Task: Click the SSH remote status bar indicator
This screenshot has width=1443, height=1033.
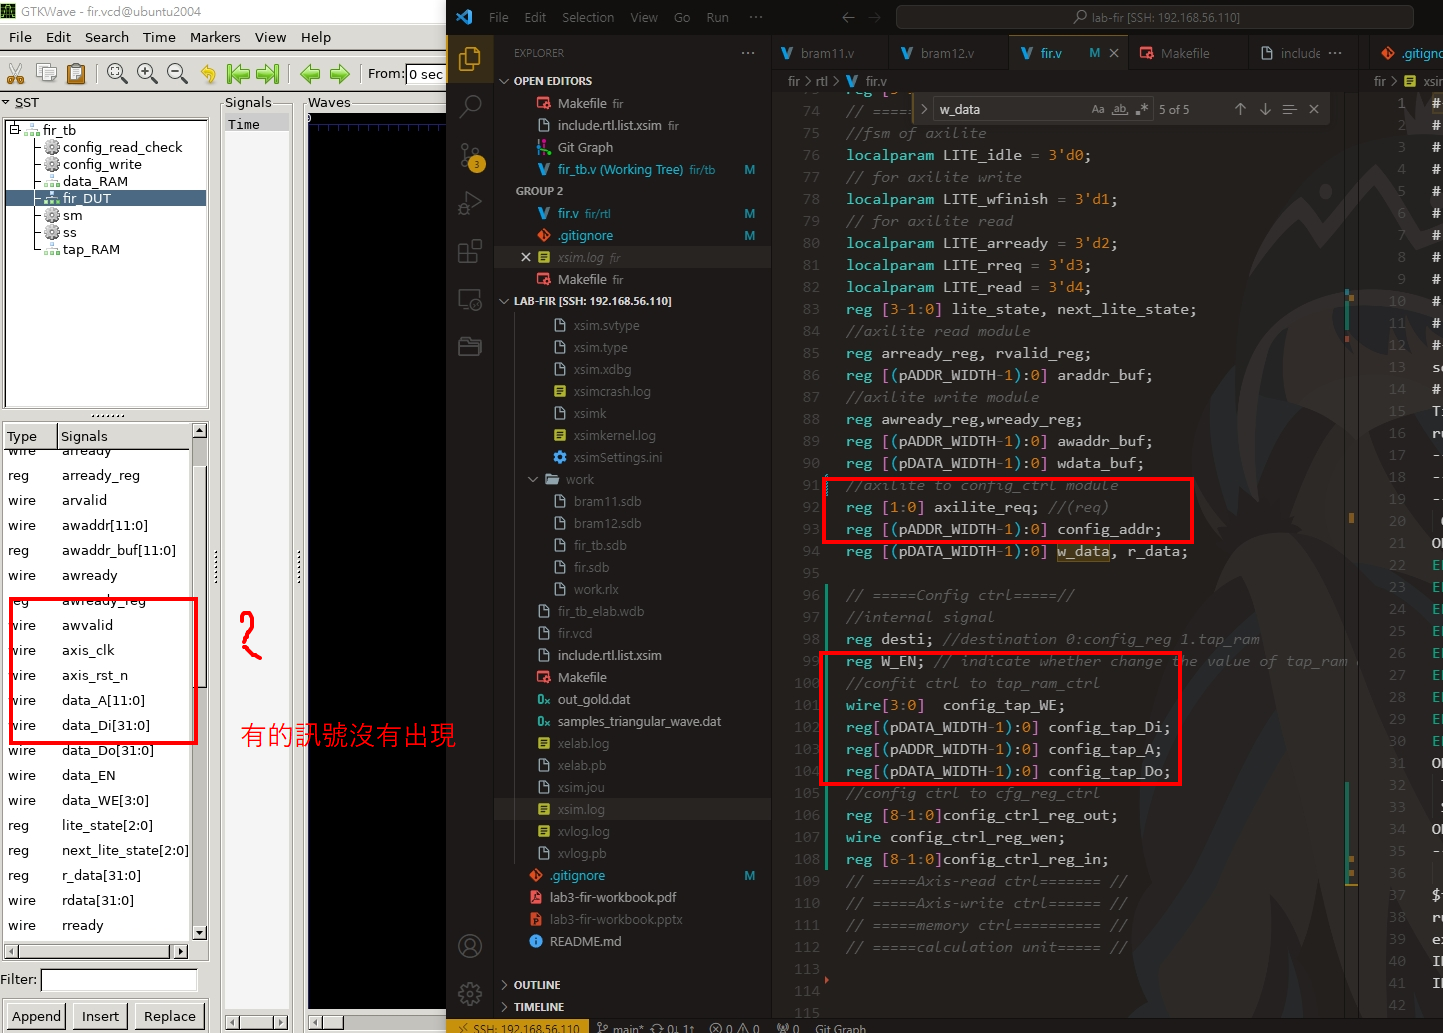Action: [518, 1027]
